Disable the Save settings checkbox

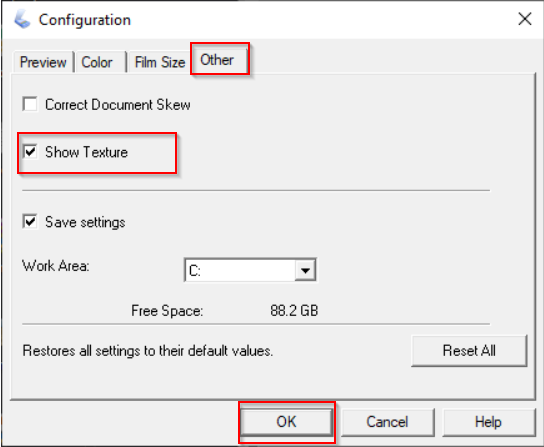click(x=30, y=222)
